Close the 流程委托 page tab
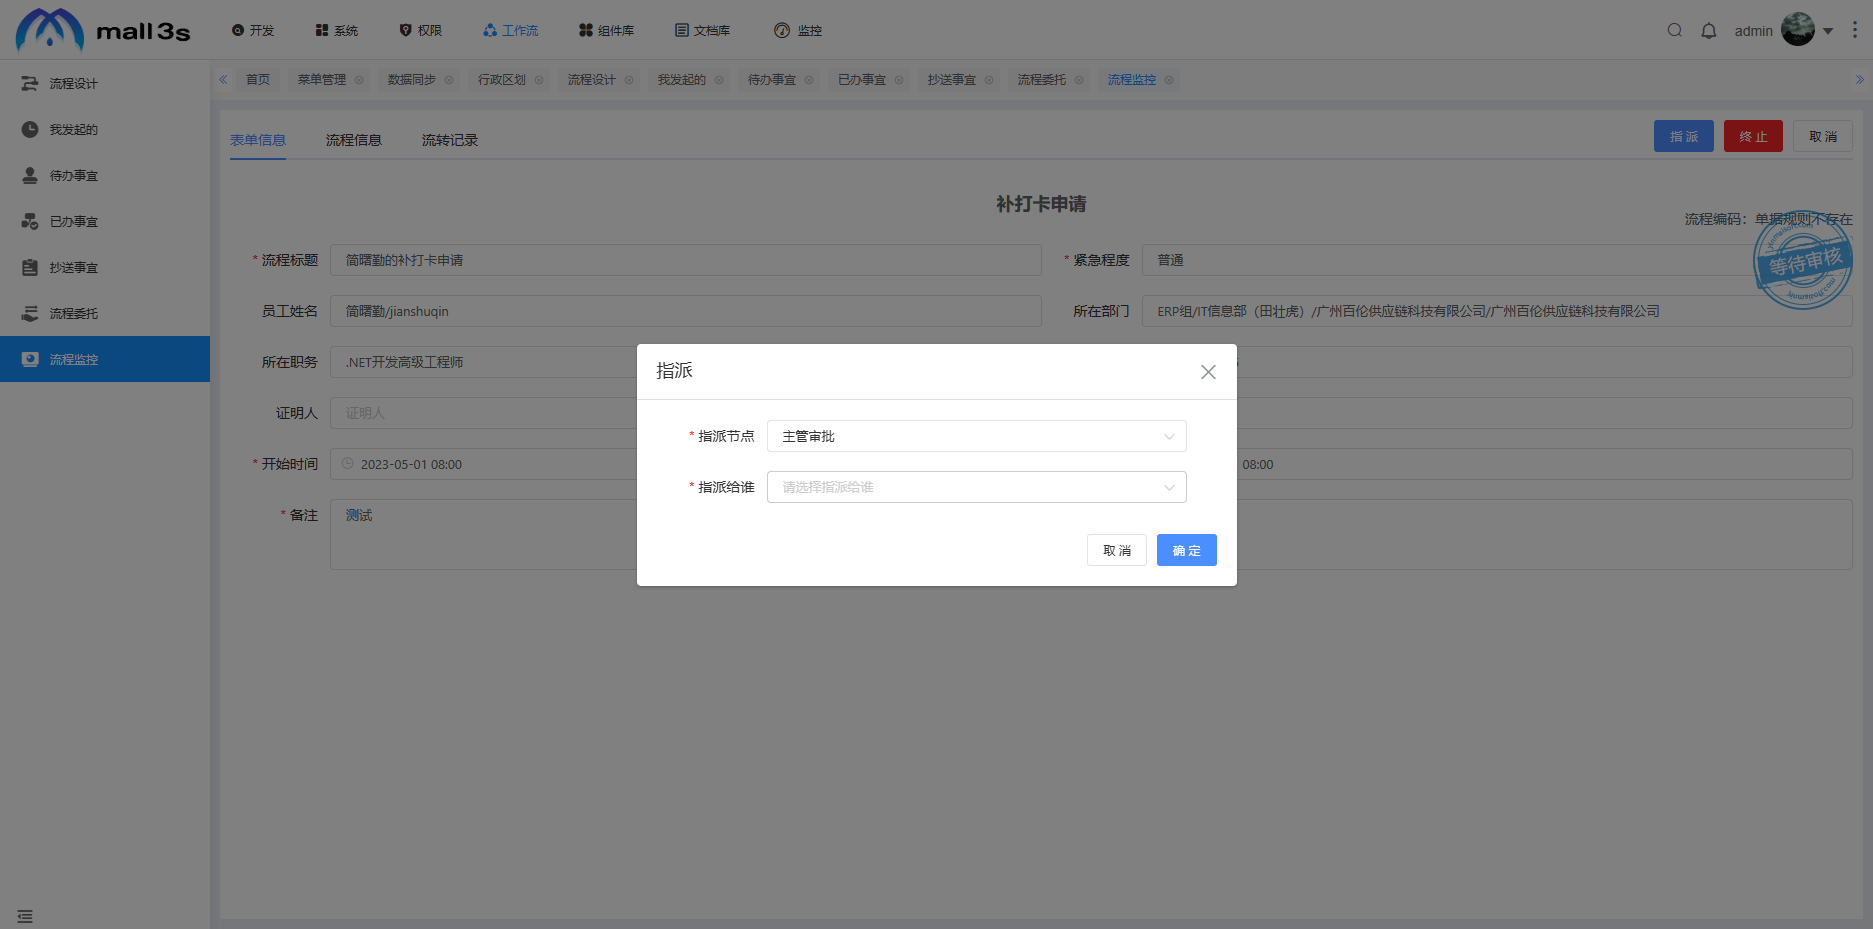The width and height of the screenshot is (1873, 929). click(1079, 80)
